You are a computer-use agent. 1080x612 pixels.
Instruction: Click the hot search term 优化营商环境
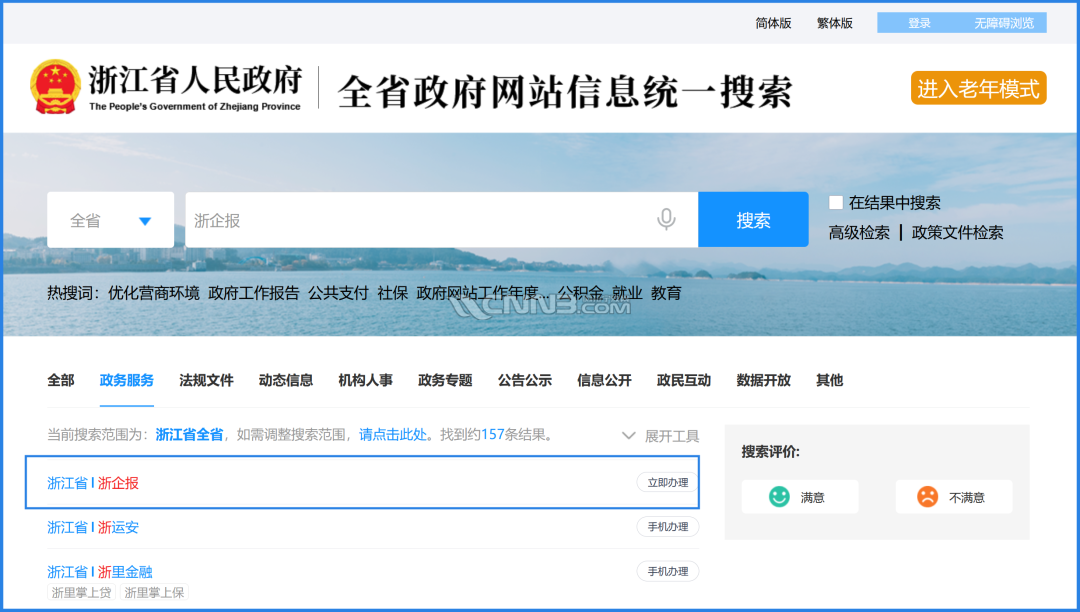pos(154,293)
